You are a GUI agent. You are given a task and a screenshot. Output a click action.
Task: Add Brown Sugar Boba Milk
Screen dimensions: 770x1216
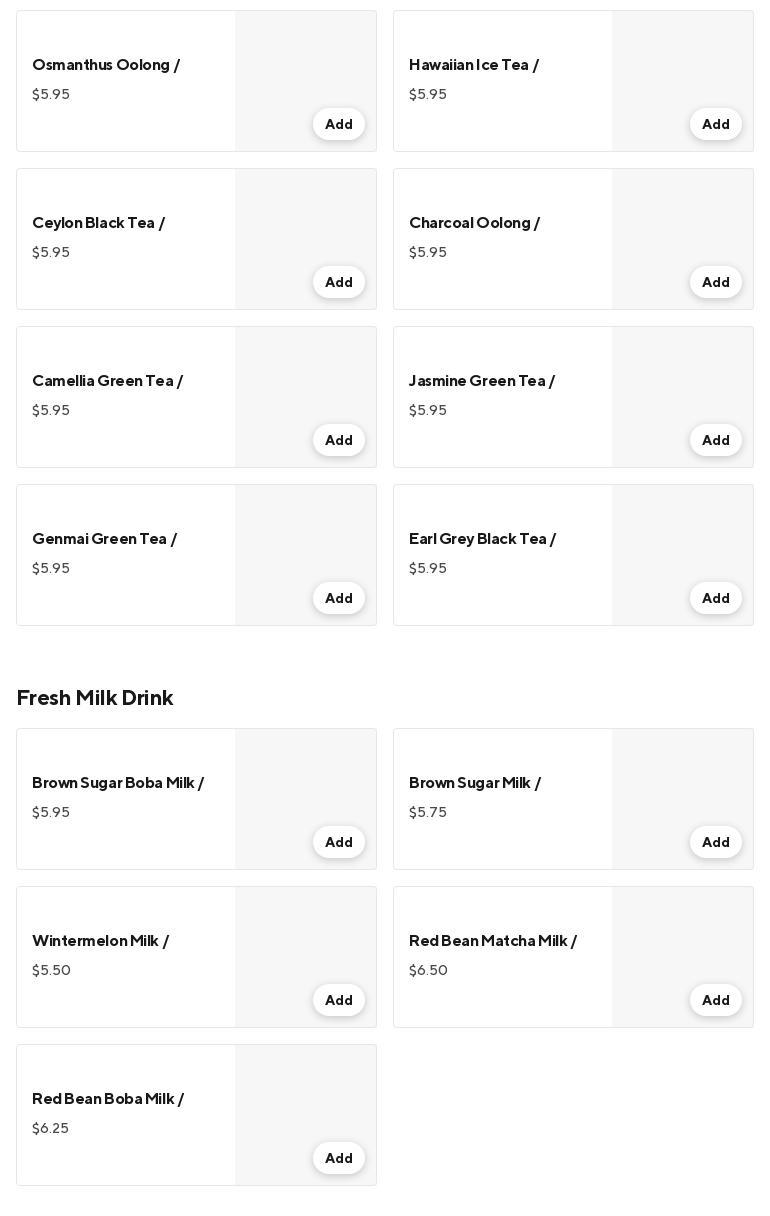[x=338, y=842]
